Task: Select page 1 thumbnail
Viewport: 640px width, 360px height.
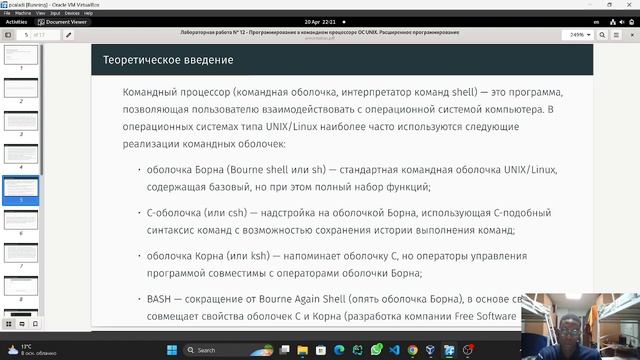Action: click(x=21, y=55)
